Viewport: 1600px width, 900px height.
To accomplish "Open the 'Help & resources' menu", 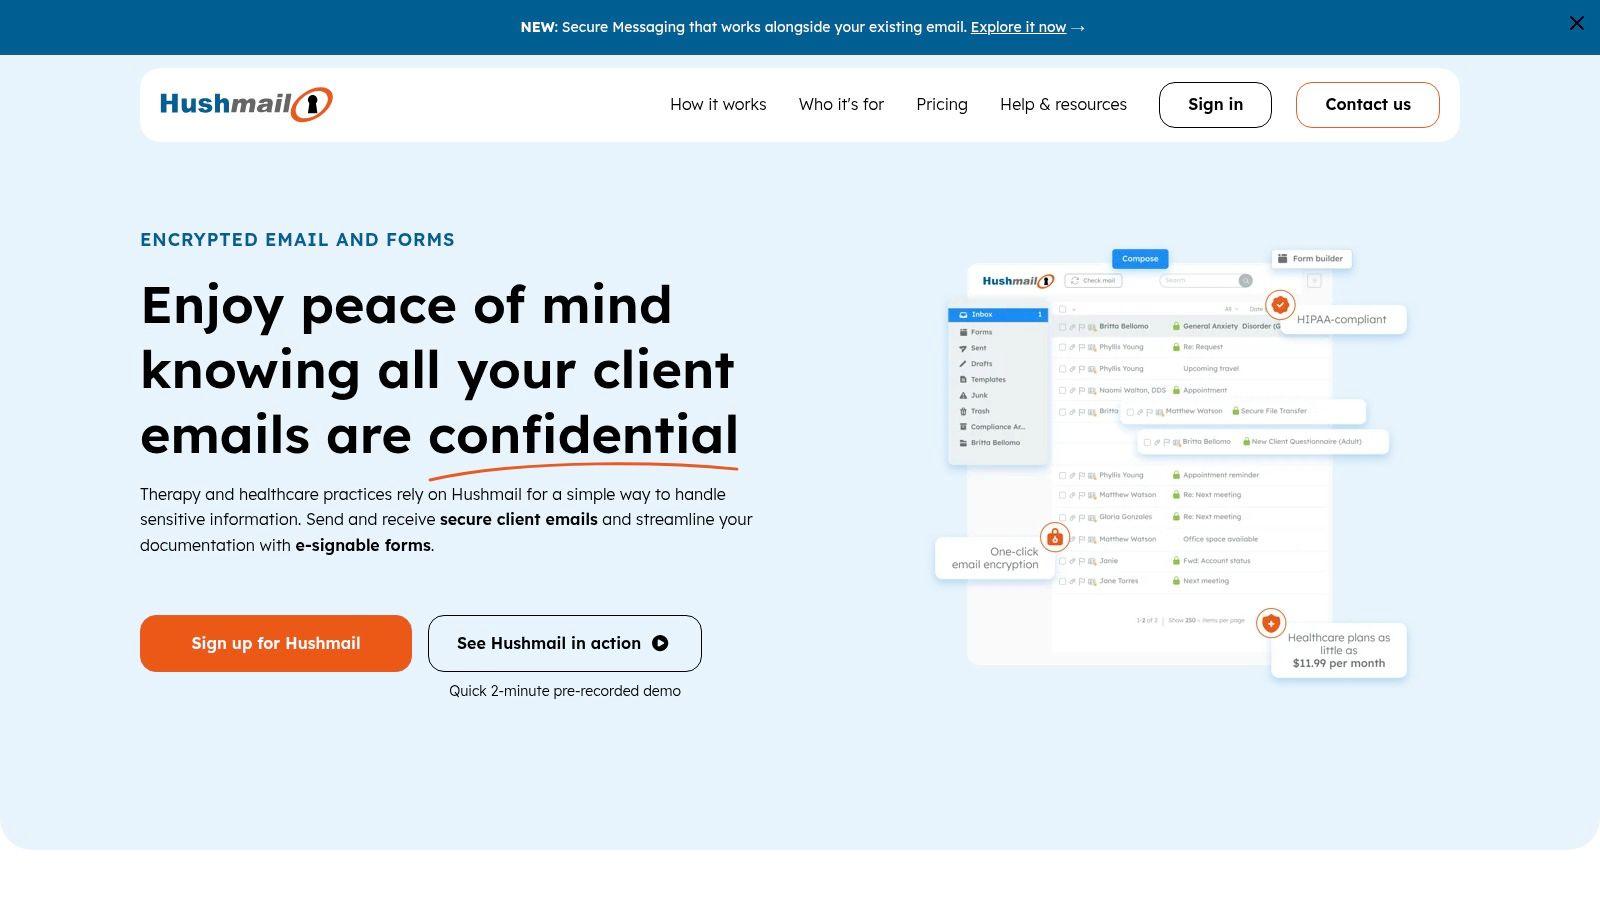I will tap(1063, 104).
